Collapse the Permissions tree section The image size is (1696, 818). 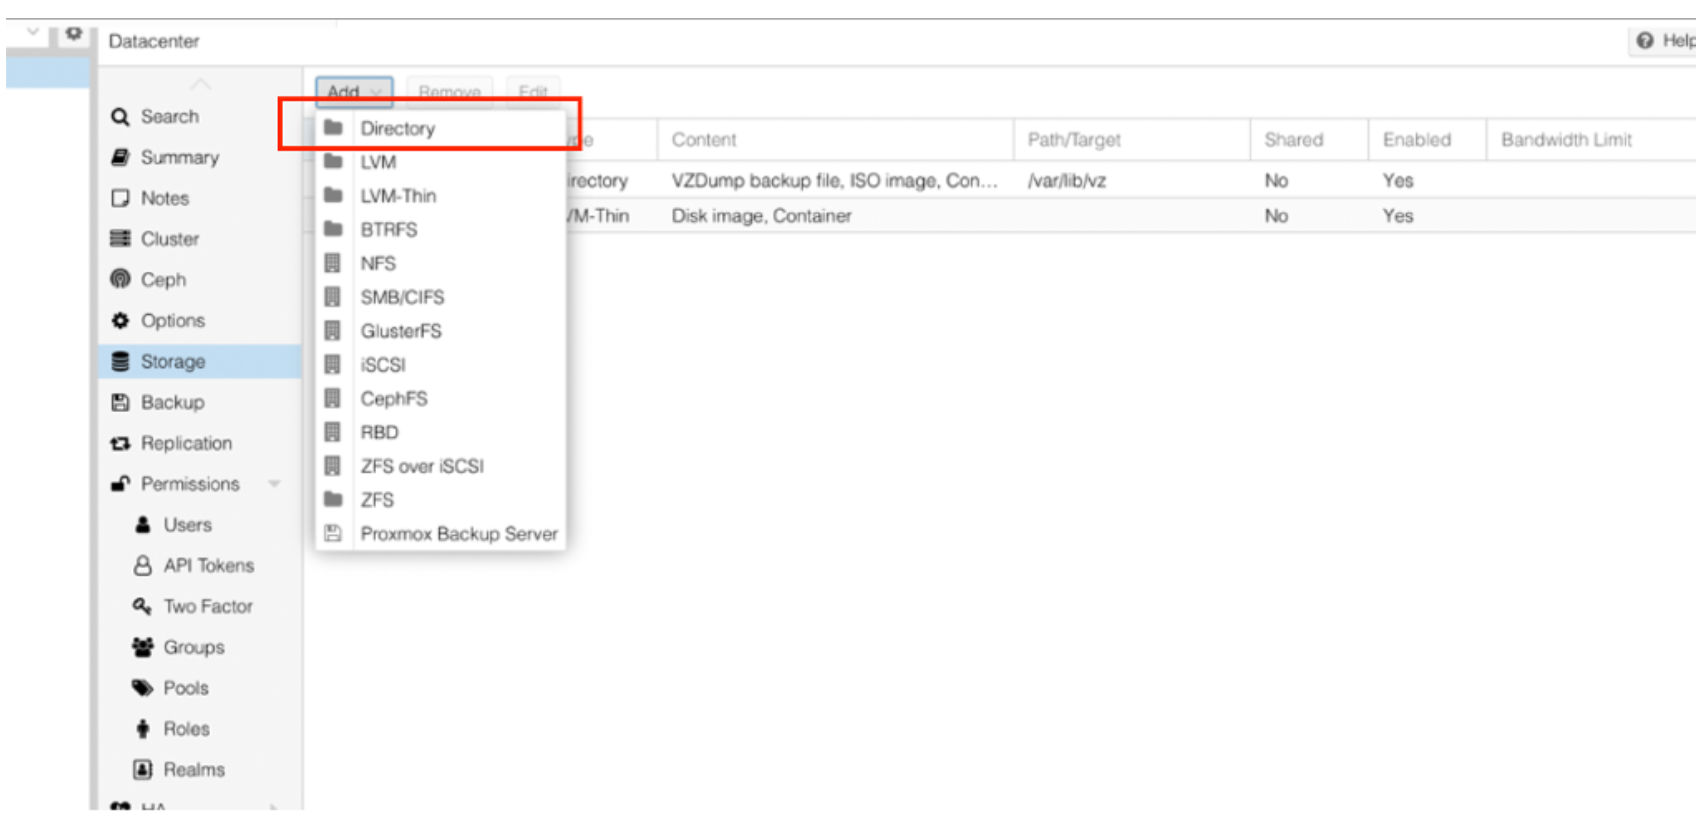(274, 484)
